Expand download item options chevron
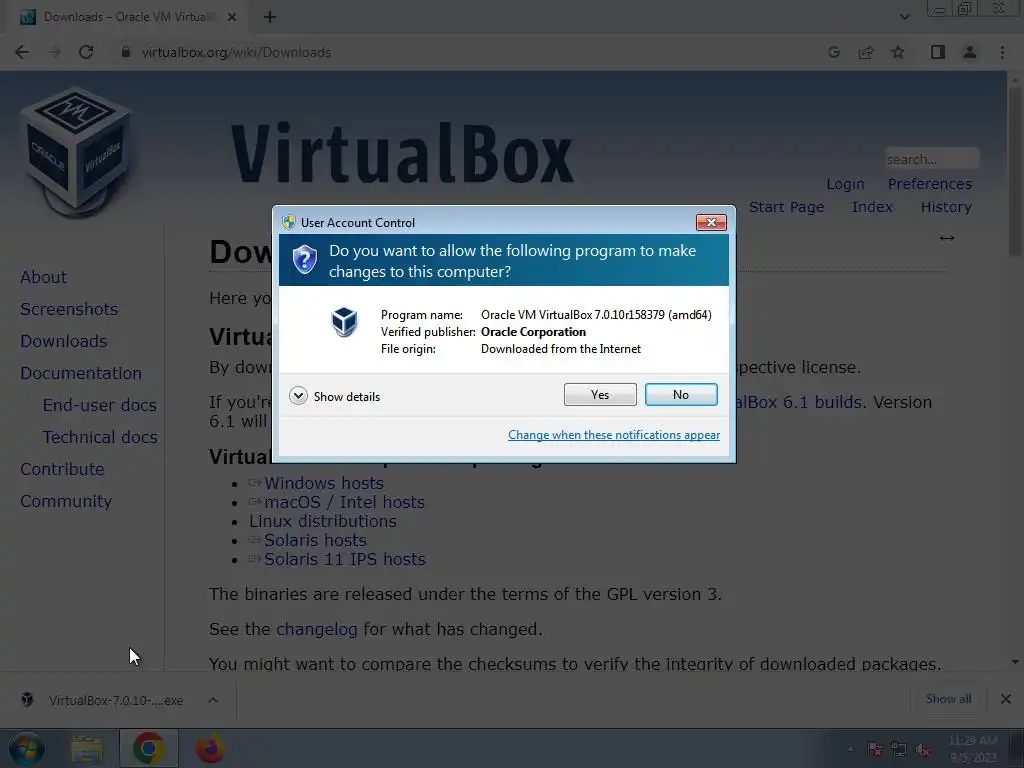Image resolution: width=1024 pixels, height=768 pixels. point(213,700)
